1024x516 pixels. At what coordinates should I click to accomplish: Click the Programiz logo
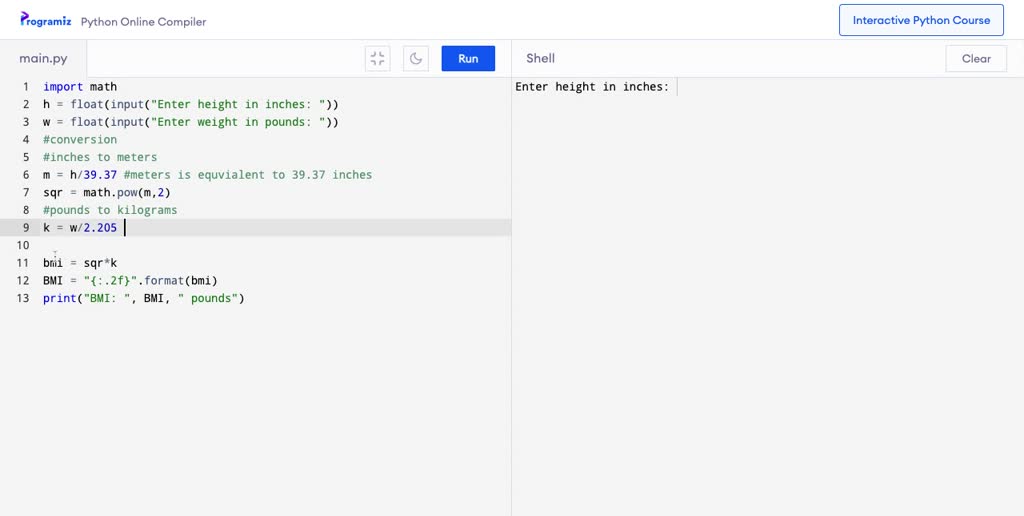46,20
